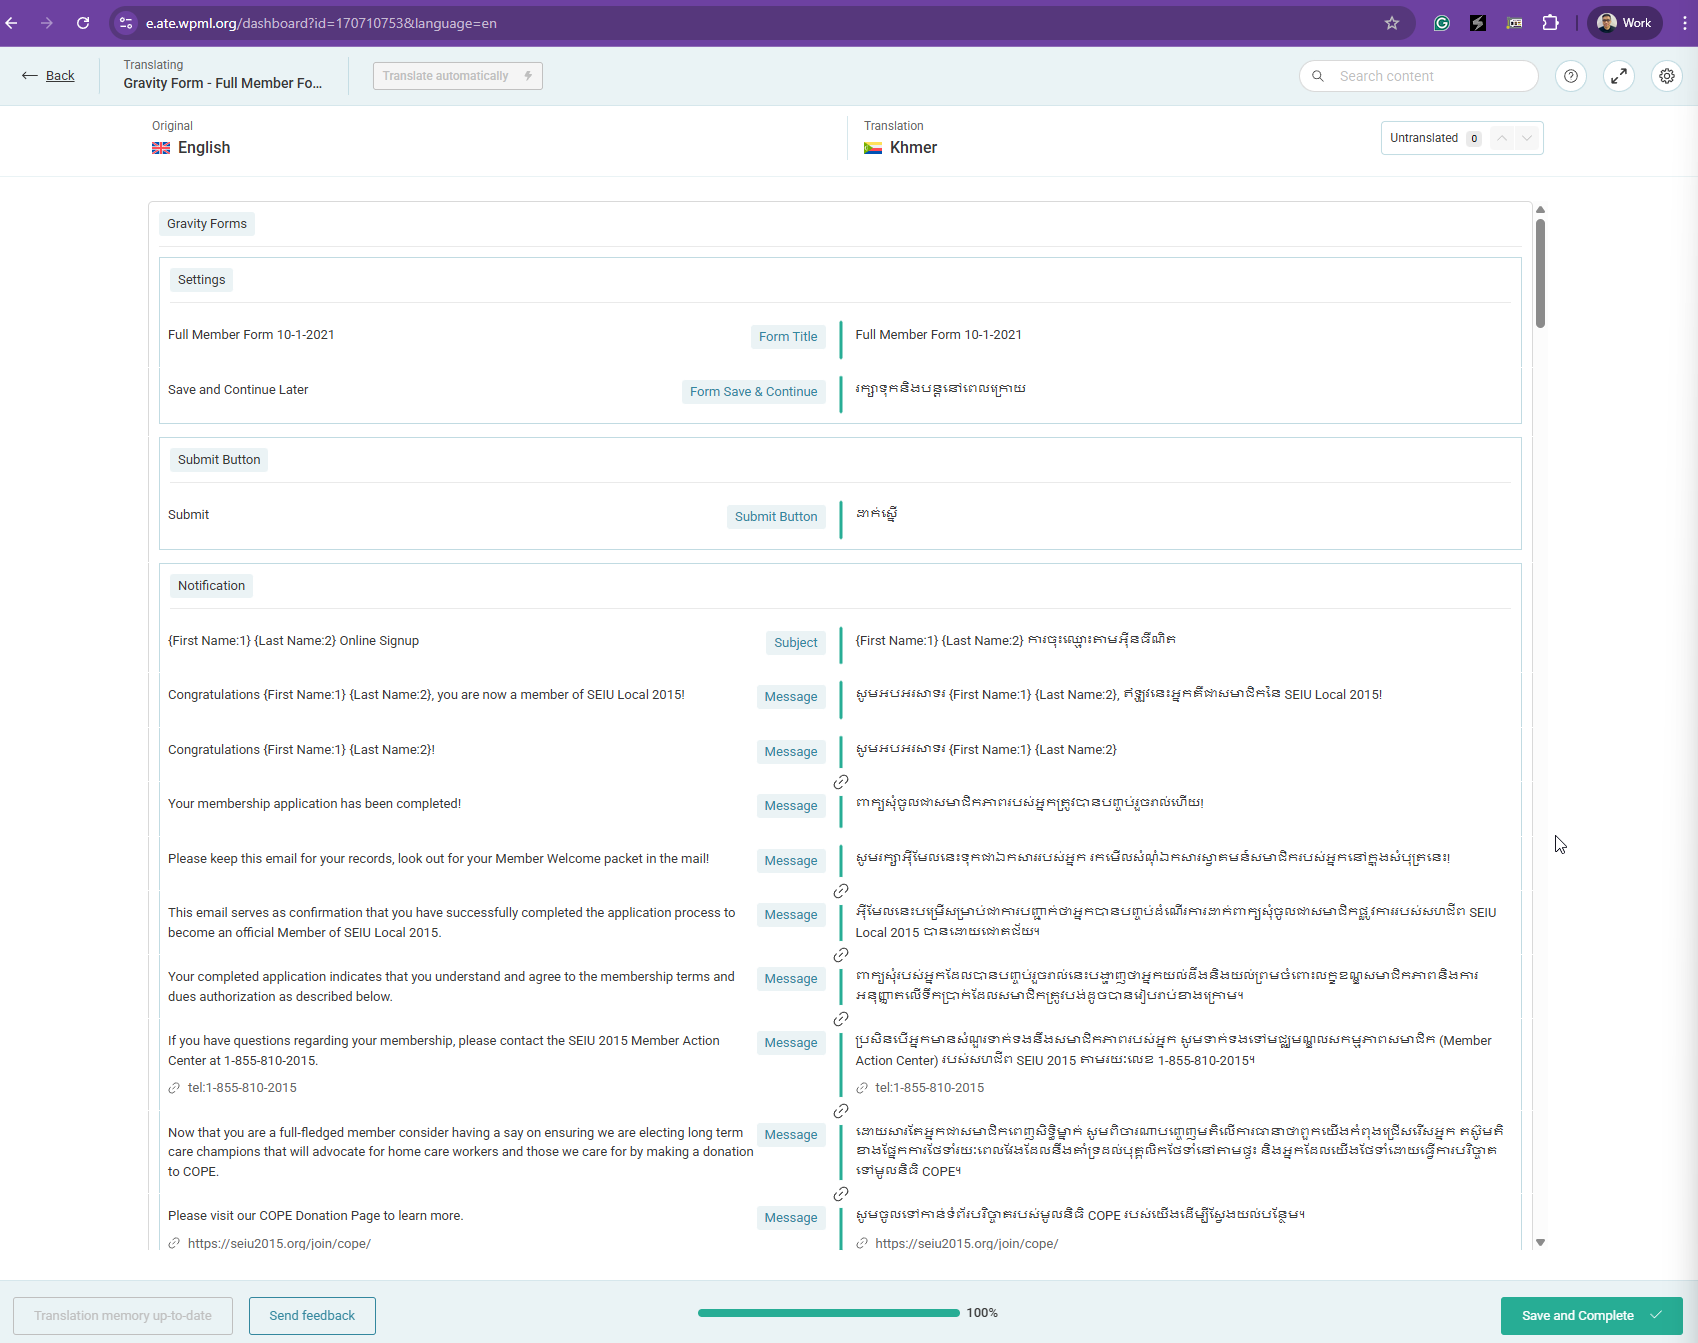Select Message tag for 'If you have questions' row
This screenshot has width=1698, height=1343.
coord(791,1043)
